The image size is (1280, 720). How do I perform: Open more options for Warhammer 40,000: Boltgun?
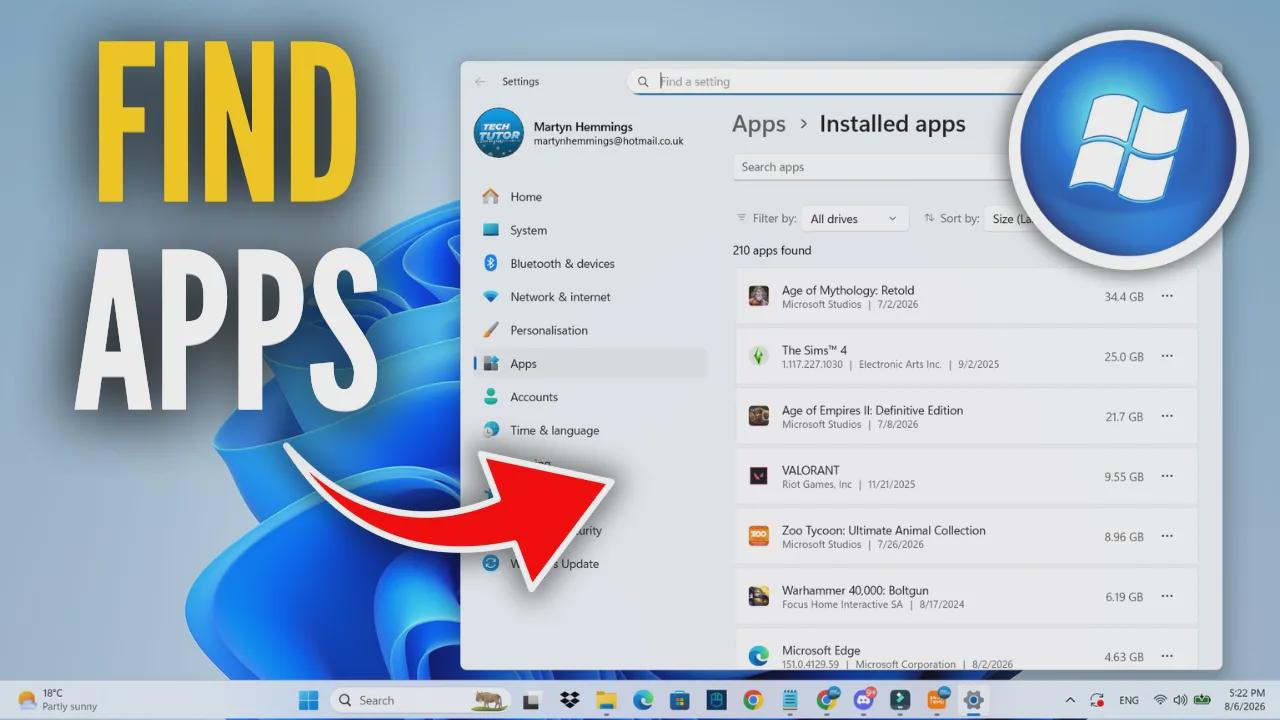1167,597
